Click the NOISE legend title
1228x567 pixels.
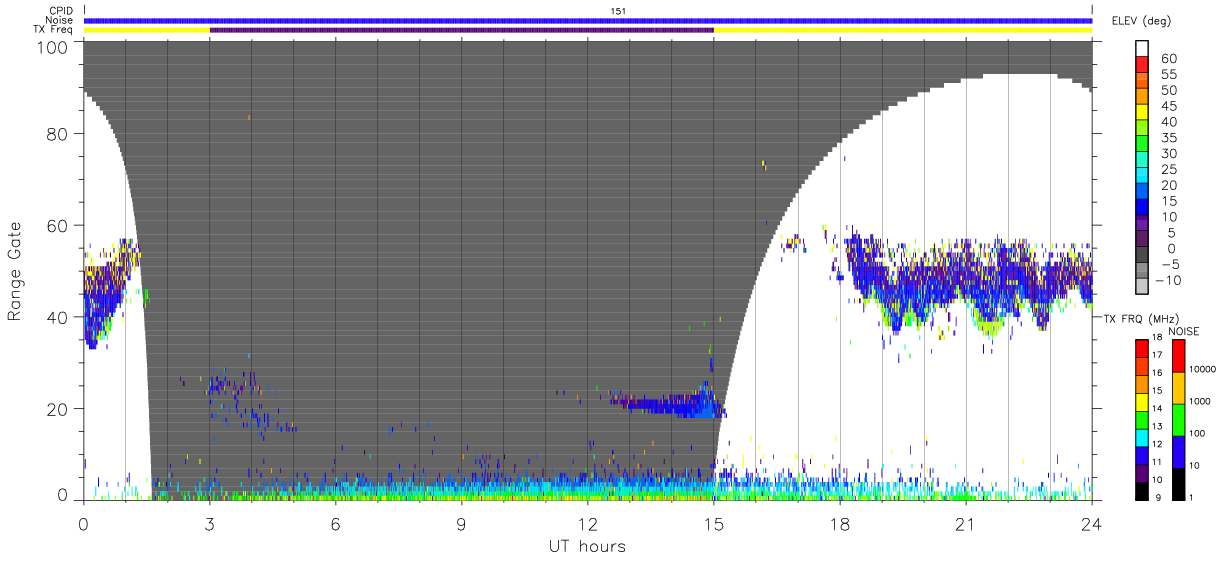point(1184,331)
